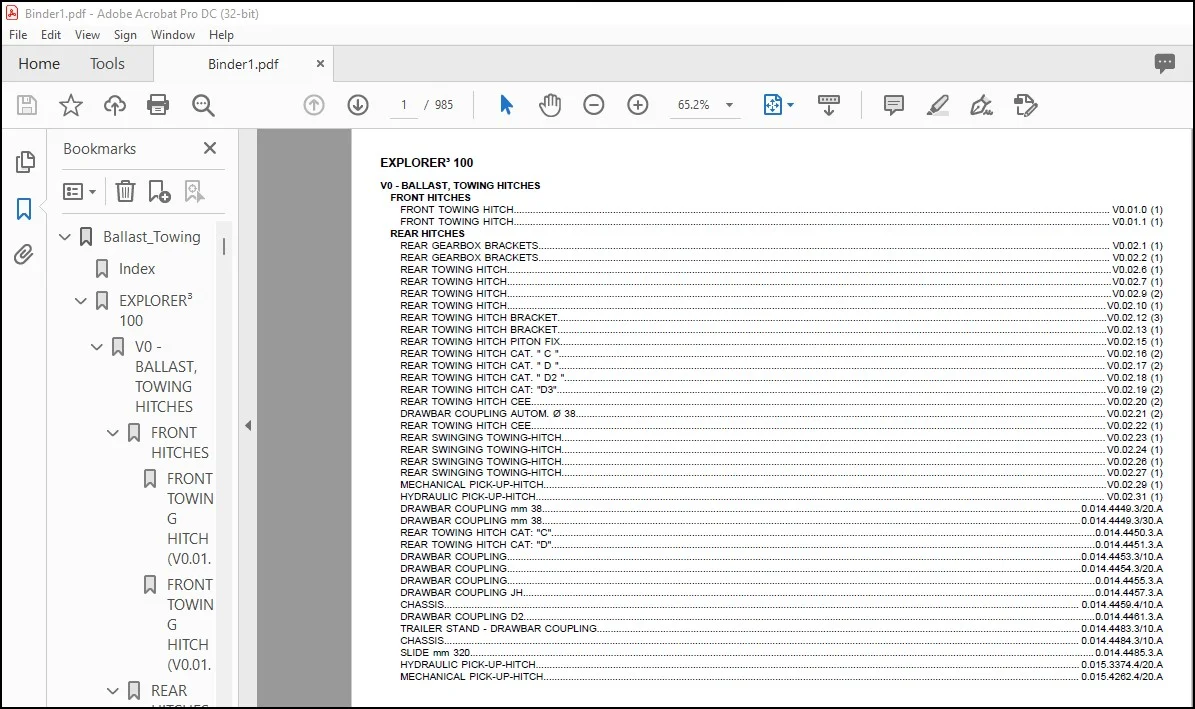Select the Binder1.pdf document tab
Image resolution: width=1195 pixels, height=709 pixels.
coord(243,64)
